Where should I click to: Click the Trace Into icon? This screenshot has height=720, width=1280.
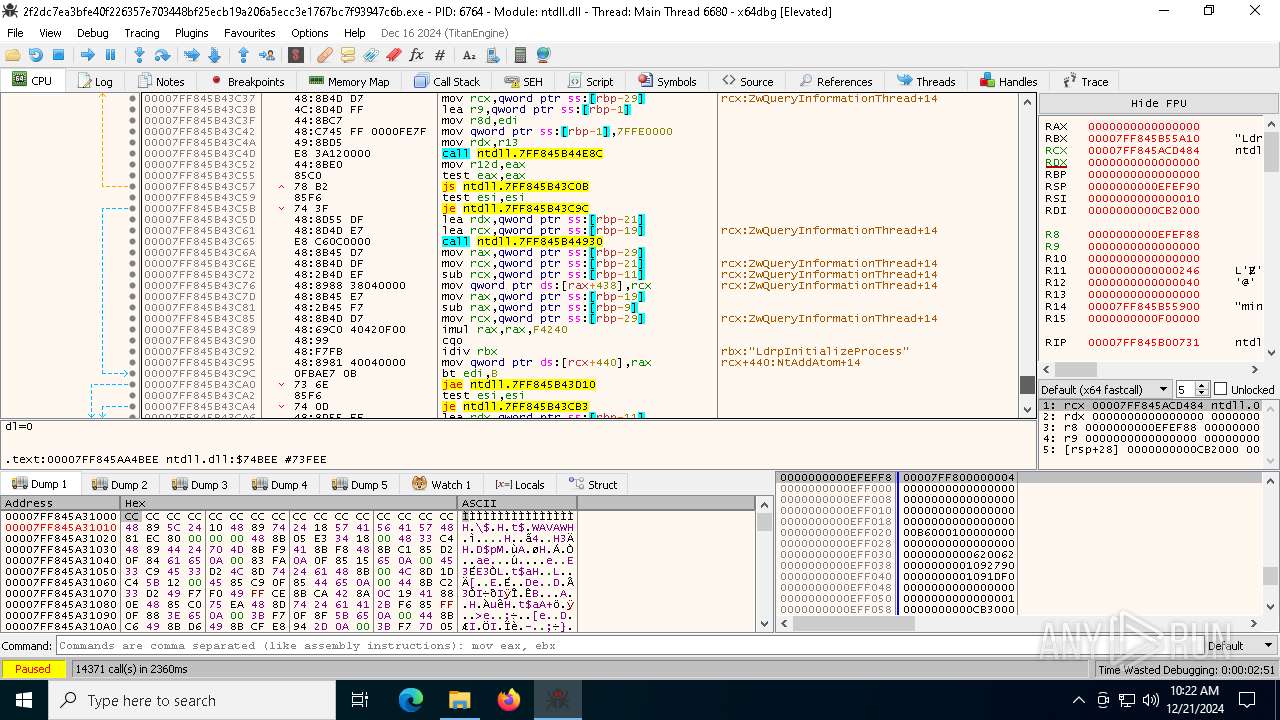click(191, 55)
